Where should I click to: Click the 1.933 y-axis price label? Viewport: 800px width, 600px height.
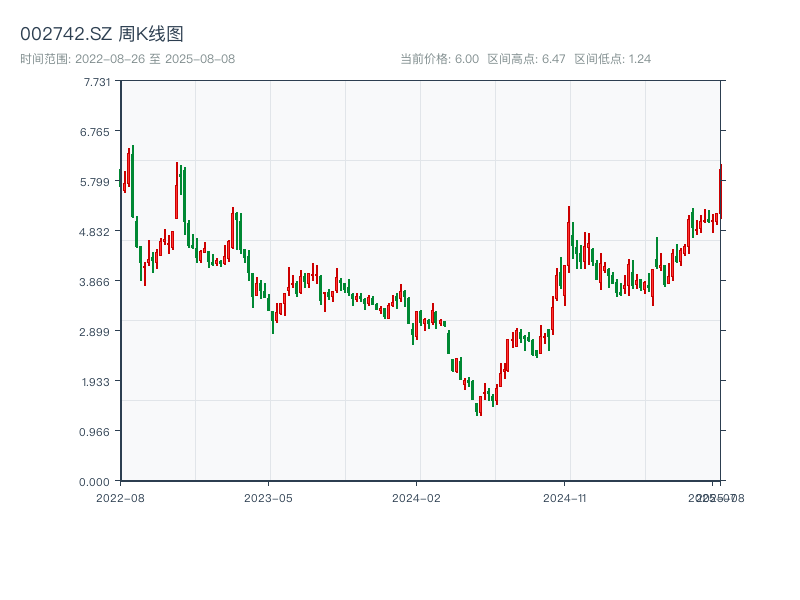[x=97, y=382]
